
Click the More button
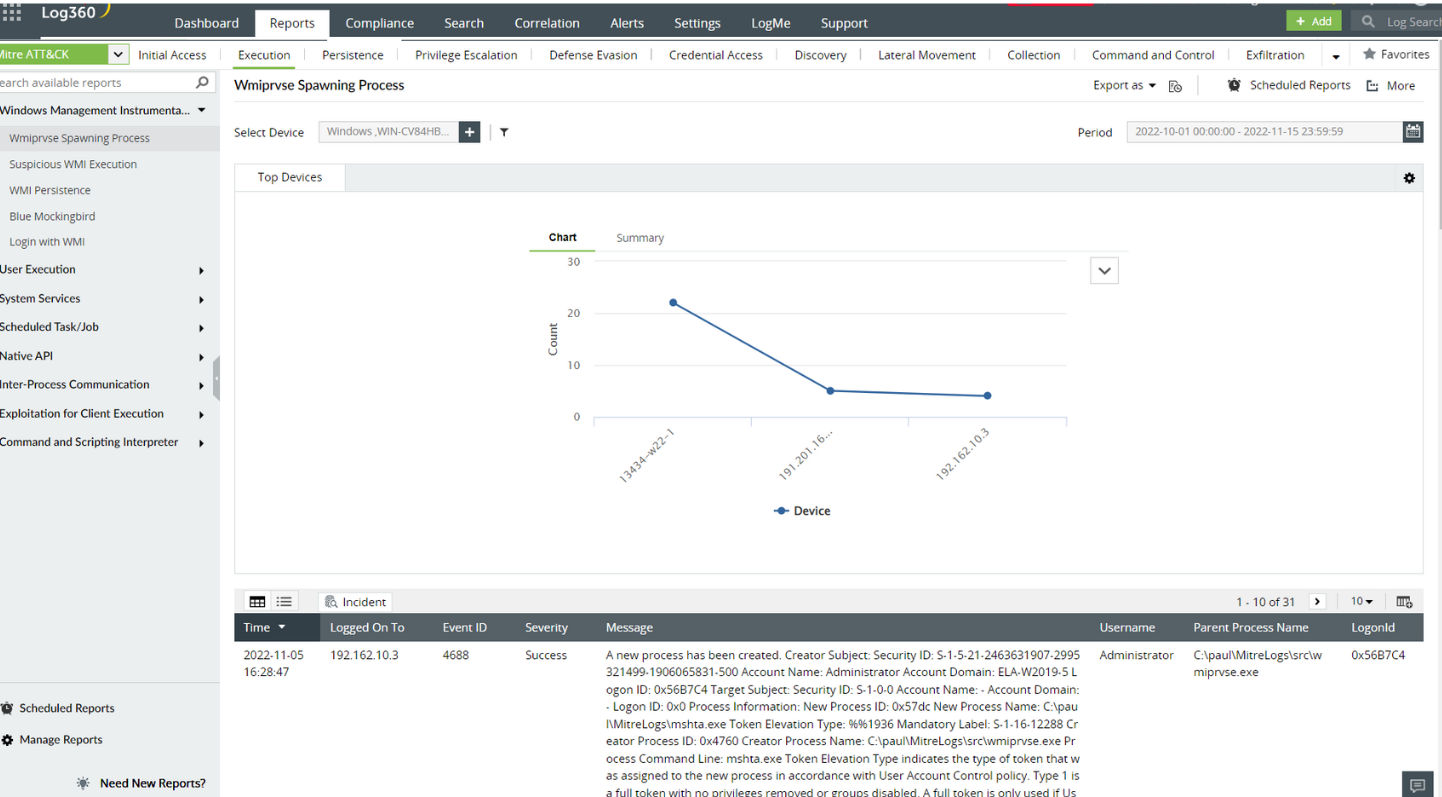pos(1391,86)
